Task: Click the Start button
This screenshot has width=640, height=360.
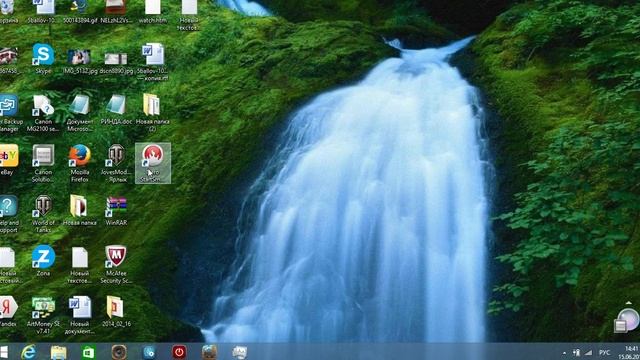Action: click(x=4, y=352)
